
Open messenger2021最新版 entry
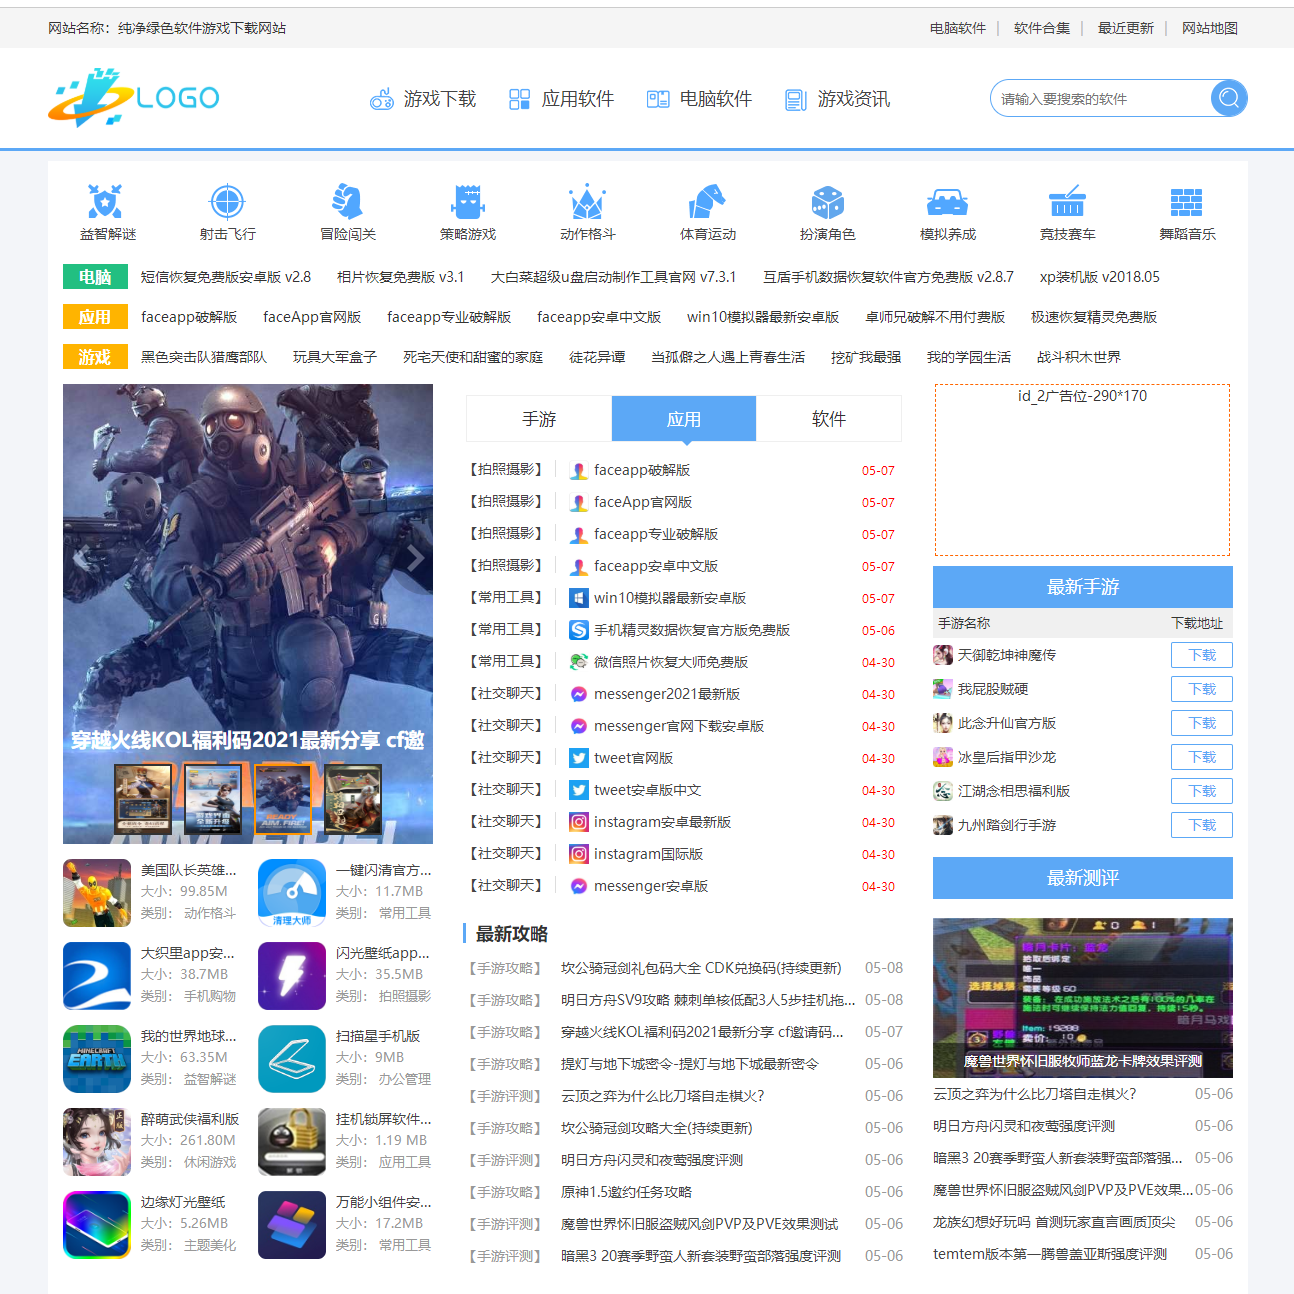pyautogui.click(x=667, y=694)
